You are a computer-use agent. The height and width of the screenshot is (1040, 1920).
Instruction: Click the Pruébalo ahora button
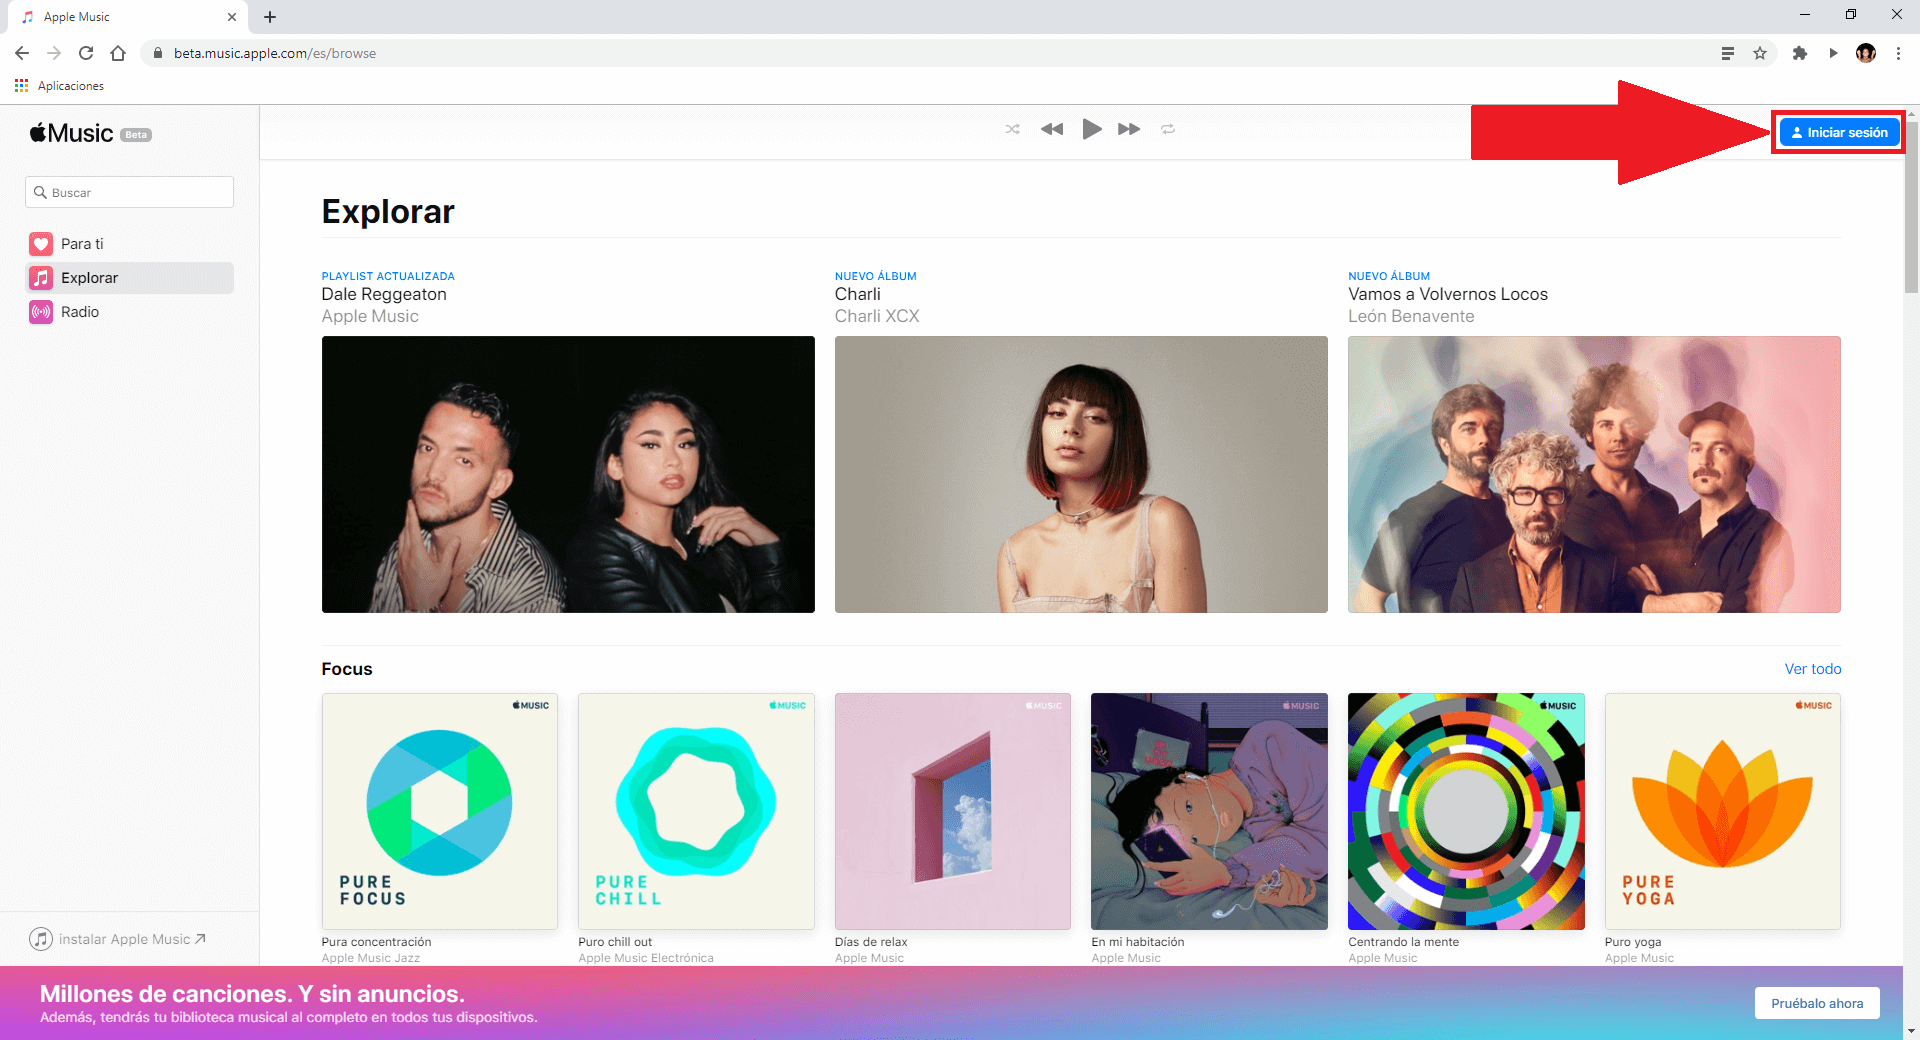pos(1817,1003)
